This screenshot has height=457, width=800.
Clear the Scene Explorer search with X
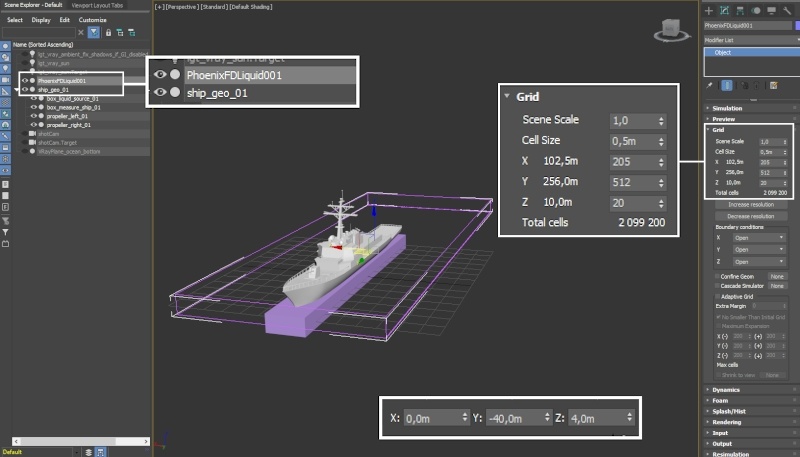click(x=81, y=33)
